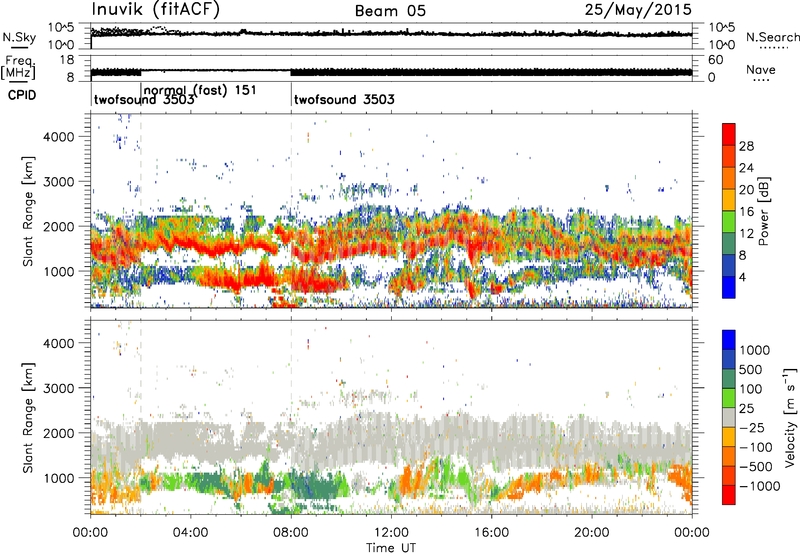Click the 'Velocity [m s-1]' colorbar title

(790, 417)
